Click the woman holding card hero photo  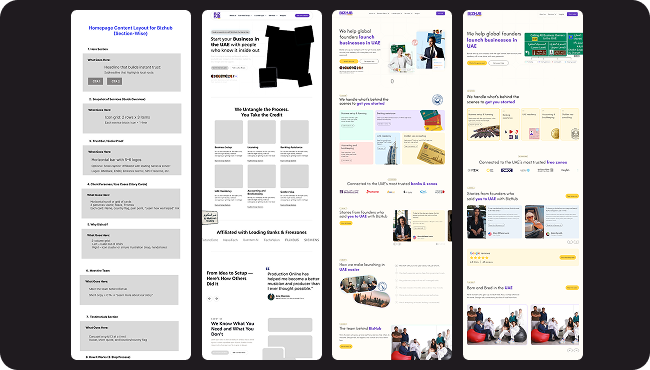click(x=401, y=59)
